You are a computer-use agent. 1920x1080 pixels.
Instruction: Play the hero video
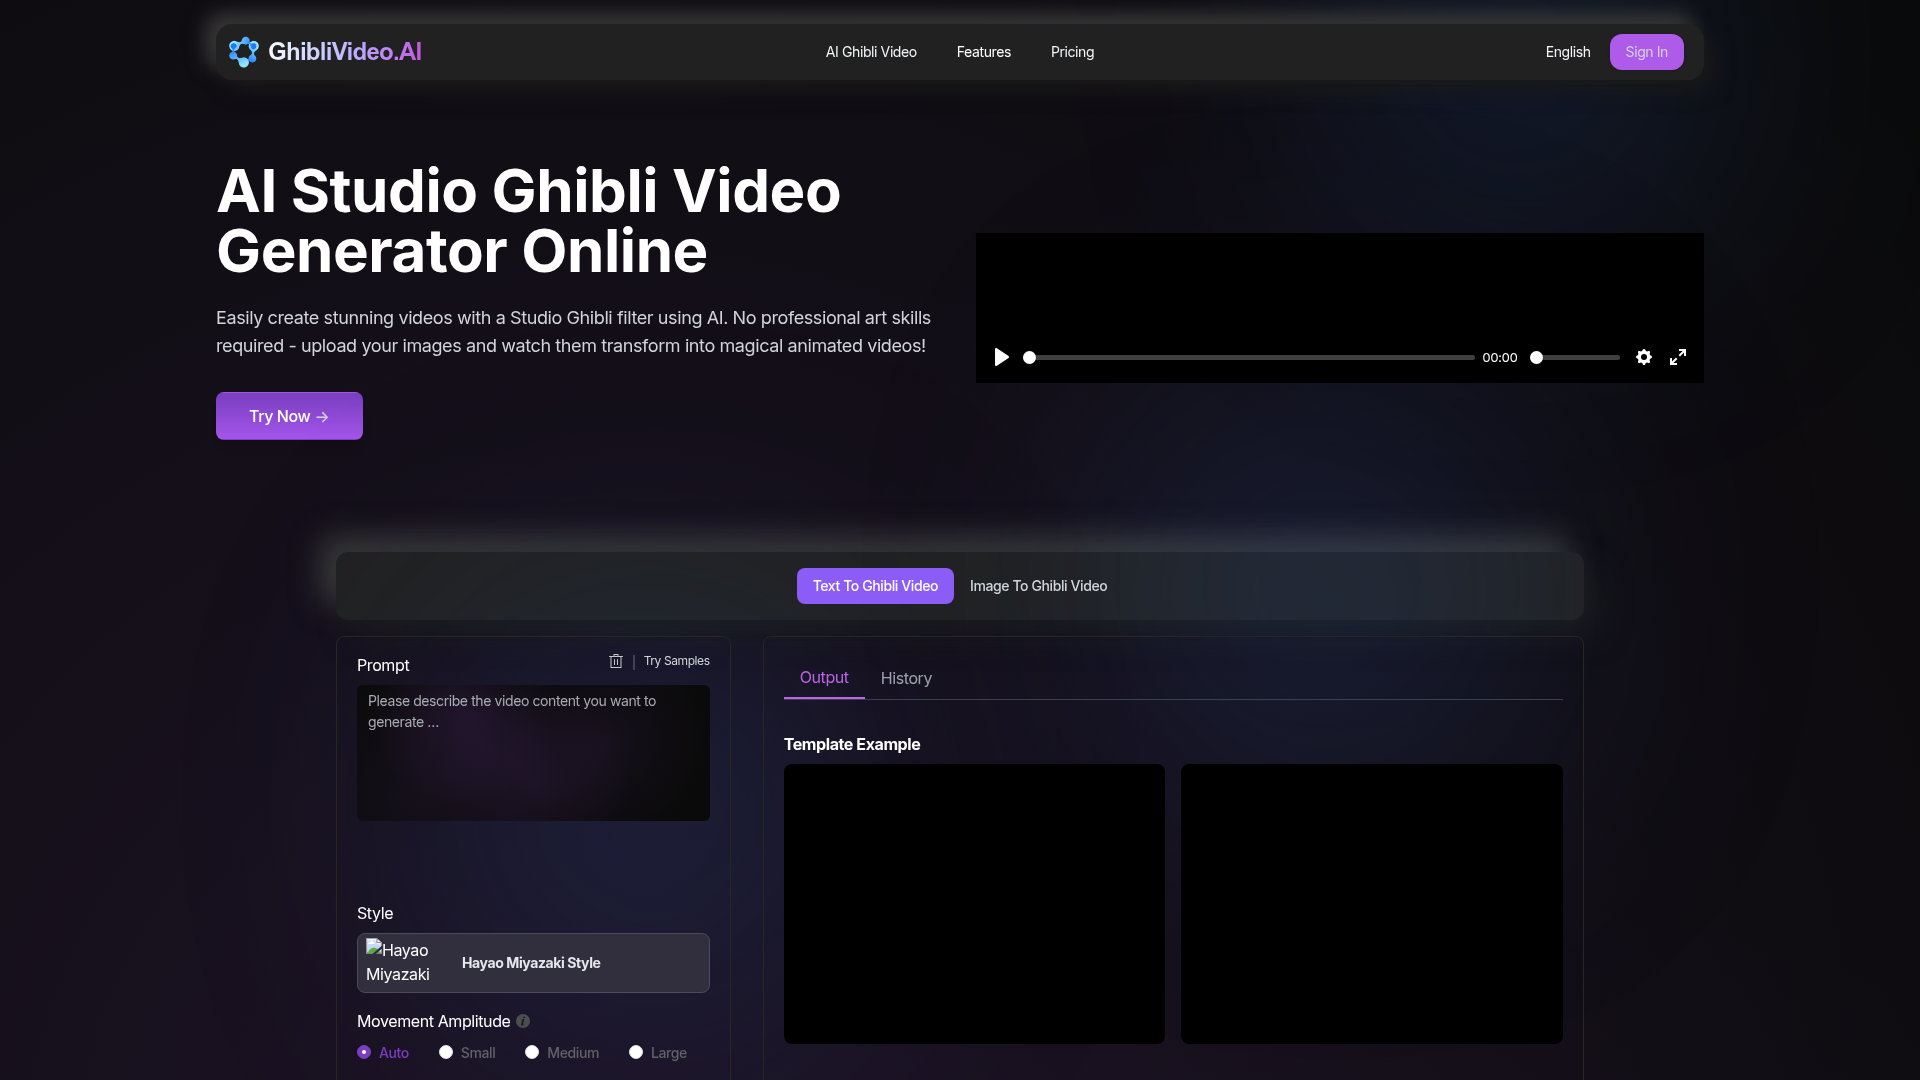tap(1001, 357)
